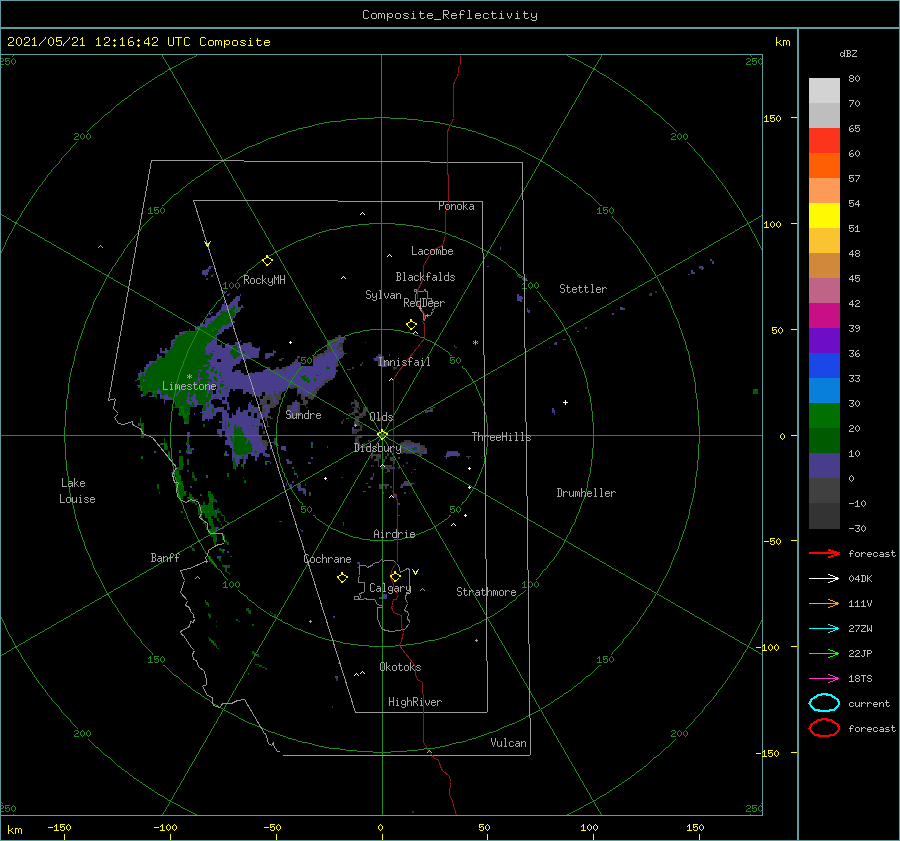The height and width of the screenshot is (841, 900).
Task: Pick the magenta 39-42 dBZ color swatch
Action: click(824, 316)
